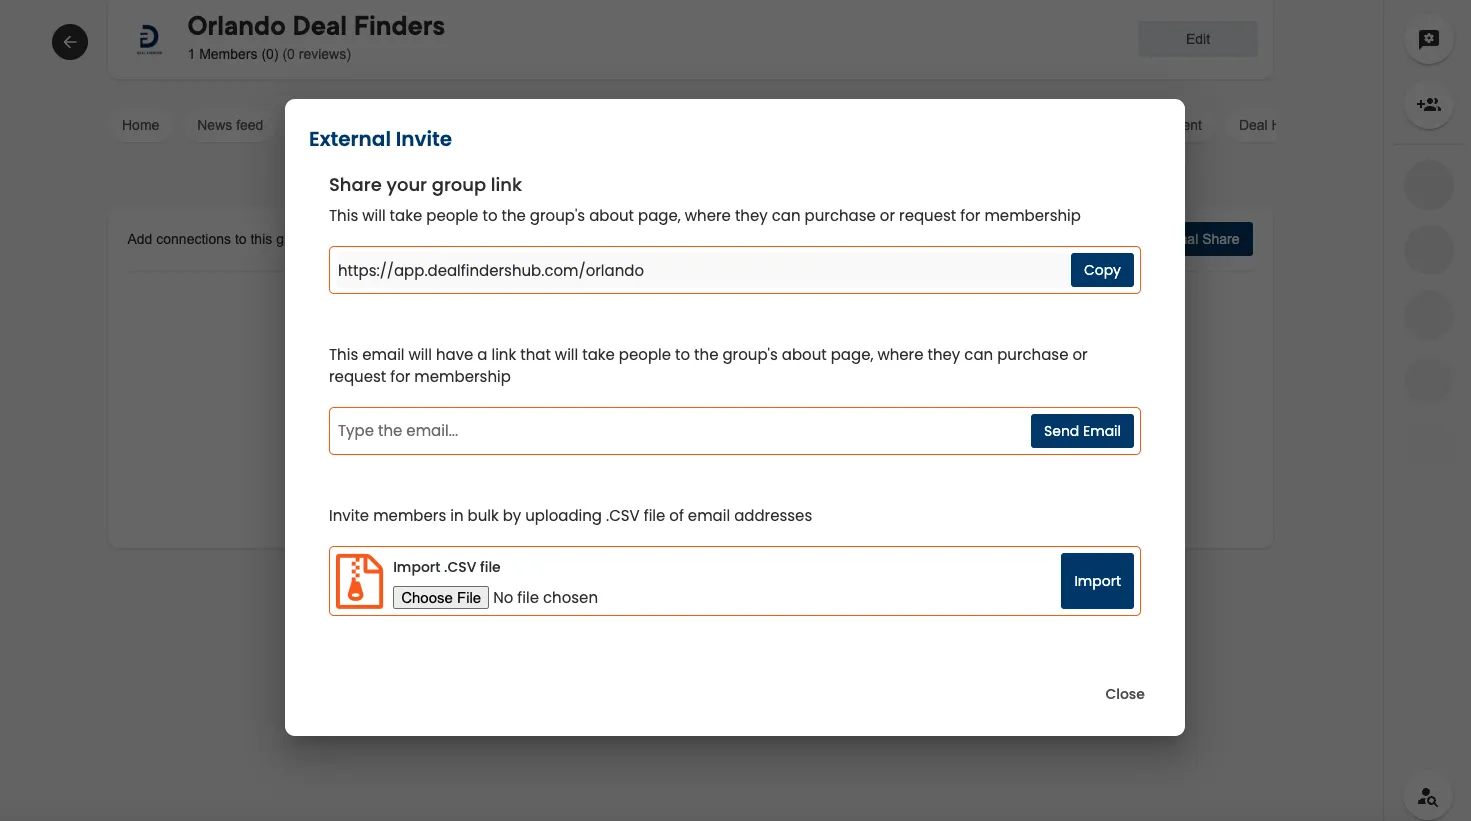Click the Send Email button
1471x821 pixels.
pos(1082,431)
